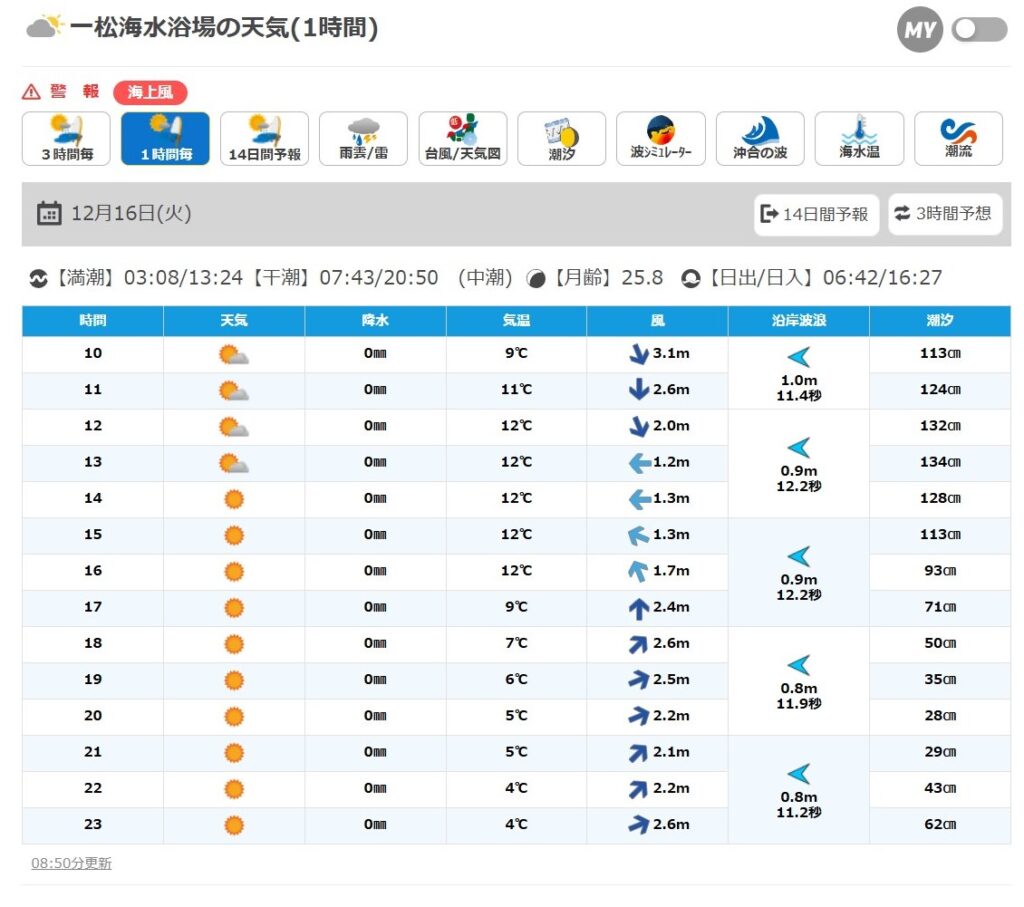Open the 3時間毎 forecast icon
1024x907 pixels.
pyautogui.click(x=66, y=138)
